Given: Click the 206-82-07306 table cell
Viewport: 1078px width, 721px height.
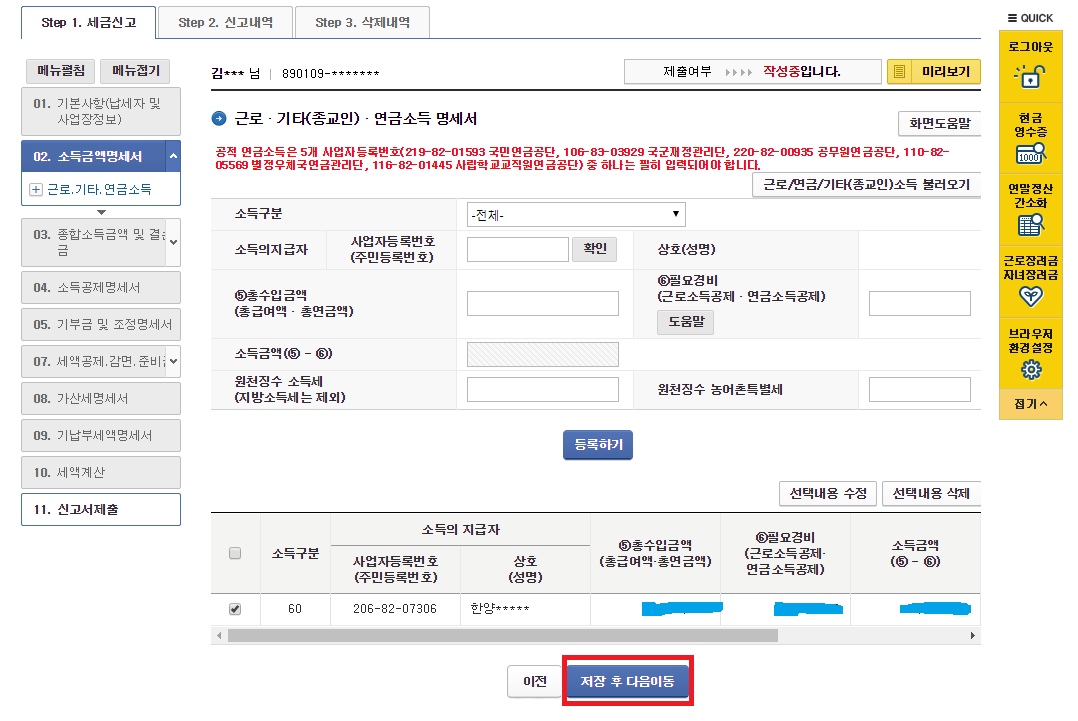Looking at the screenshot, I should [395, 609].
